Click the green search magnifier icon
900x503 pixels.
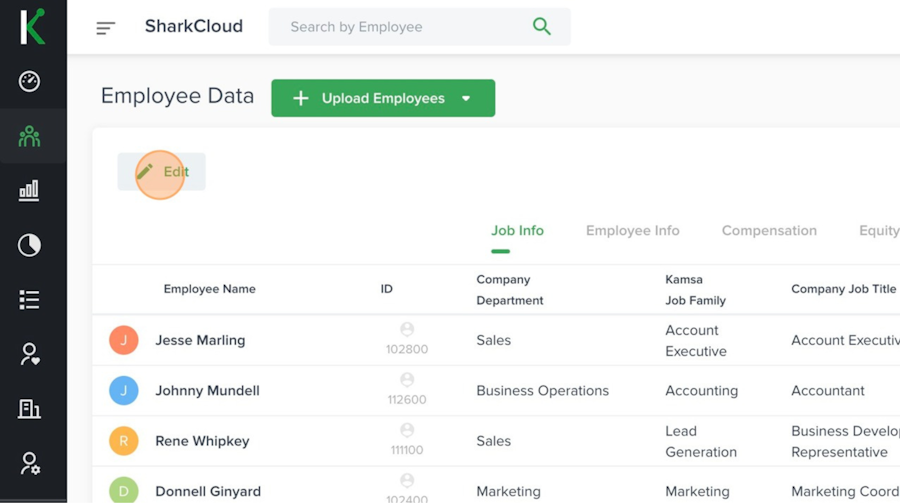[542, 27]
